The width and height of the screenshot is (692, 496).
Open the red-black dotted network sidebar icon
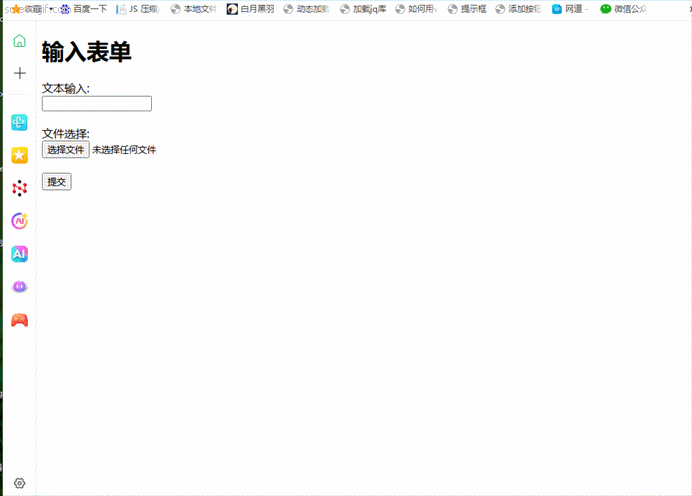(19, 188)
